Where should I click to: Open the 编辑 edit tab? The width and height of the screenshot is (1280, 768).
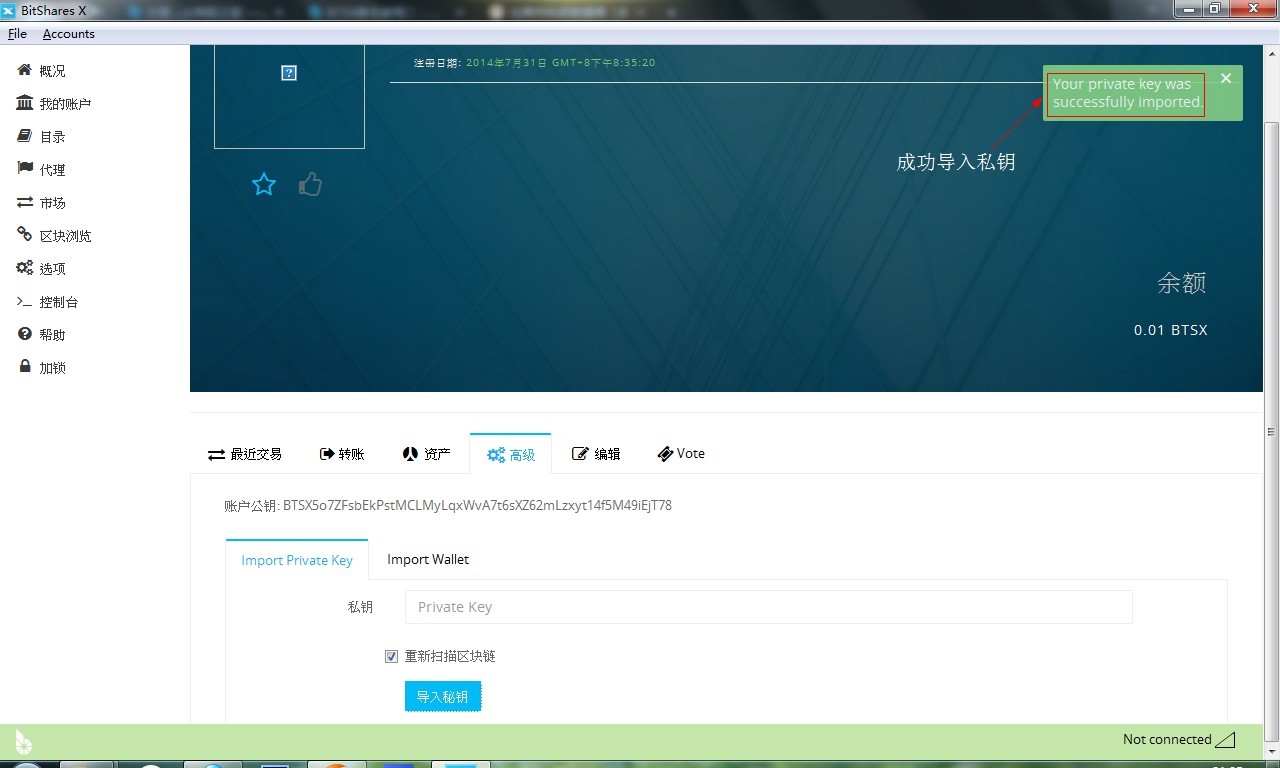596,454
